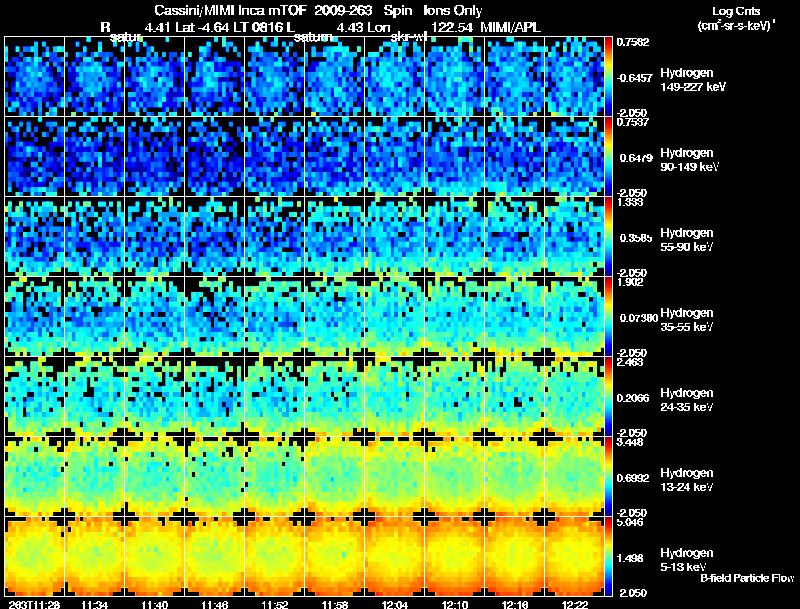The height and width of the screenshot is (609, 800).
Task: Click the color bar beside Hydrogen 149-227 keV
Action: [608, 77]
